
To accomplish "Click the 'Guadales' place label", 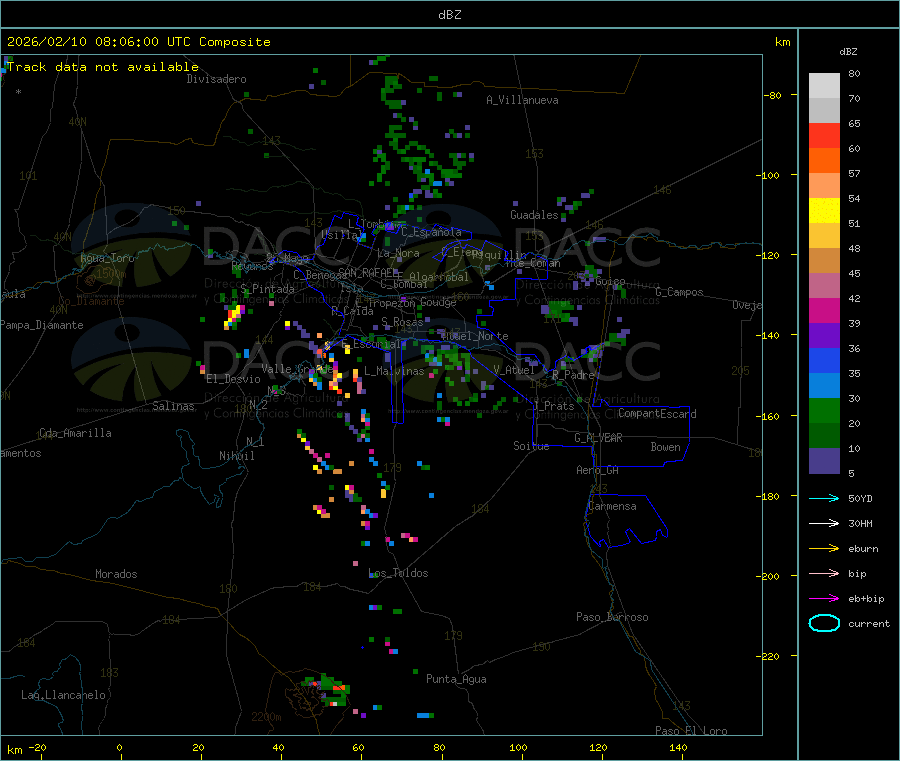I will (534, 215).
